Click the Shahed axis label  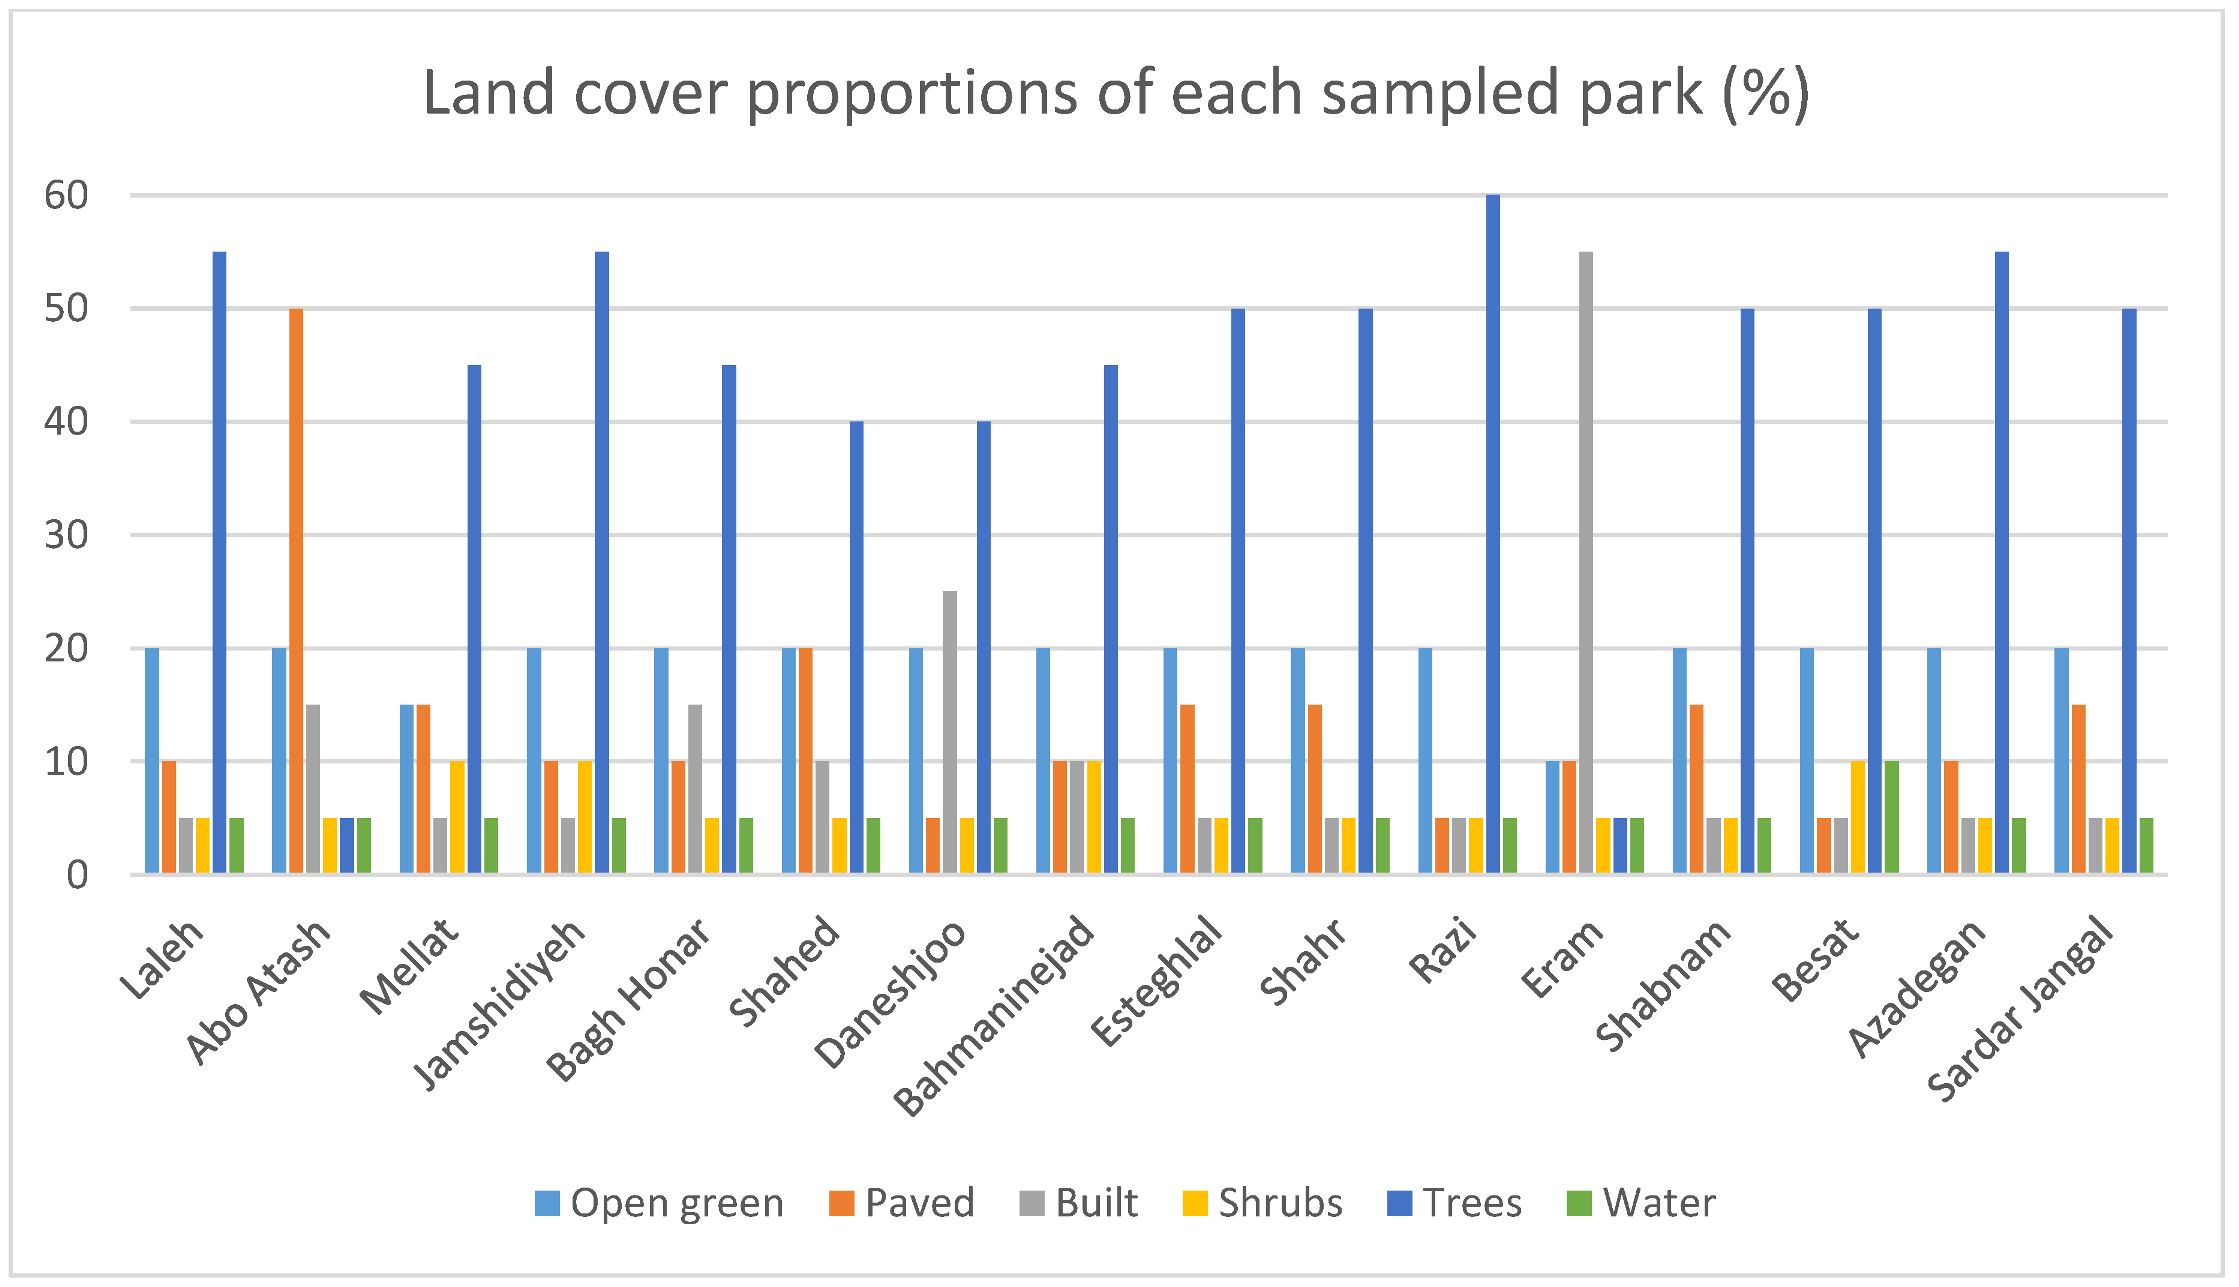pos(786,971)
